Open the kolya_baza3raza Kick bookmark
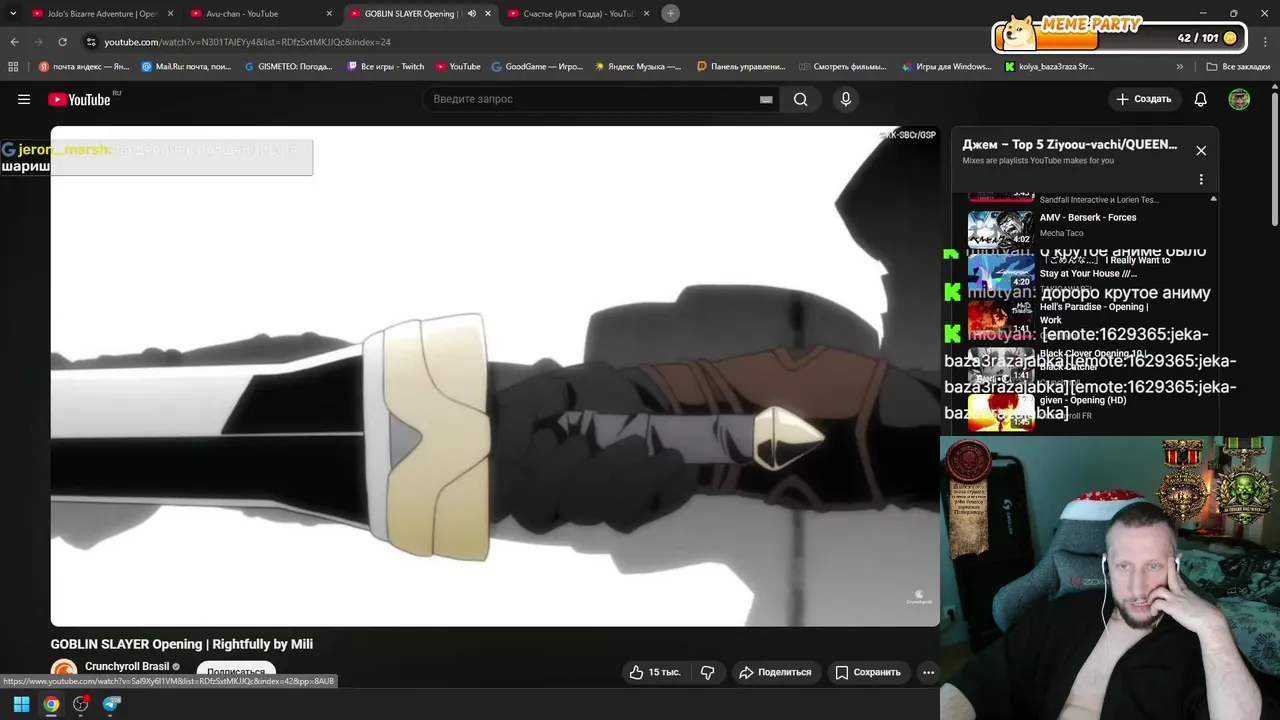The width and height of the screenshot is (1280, 720). (1048, 67)
